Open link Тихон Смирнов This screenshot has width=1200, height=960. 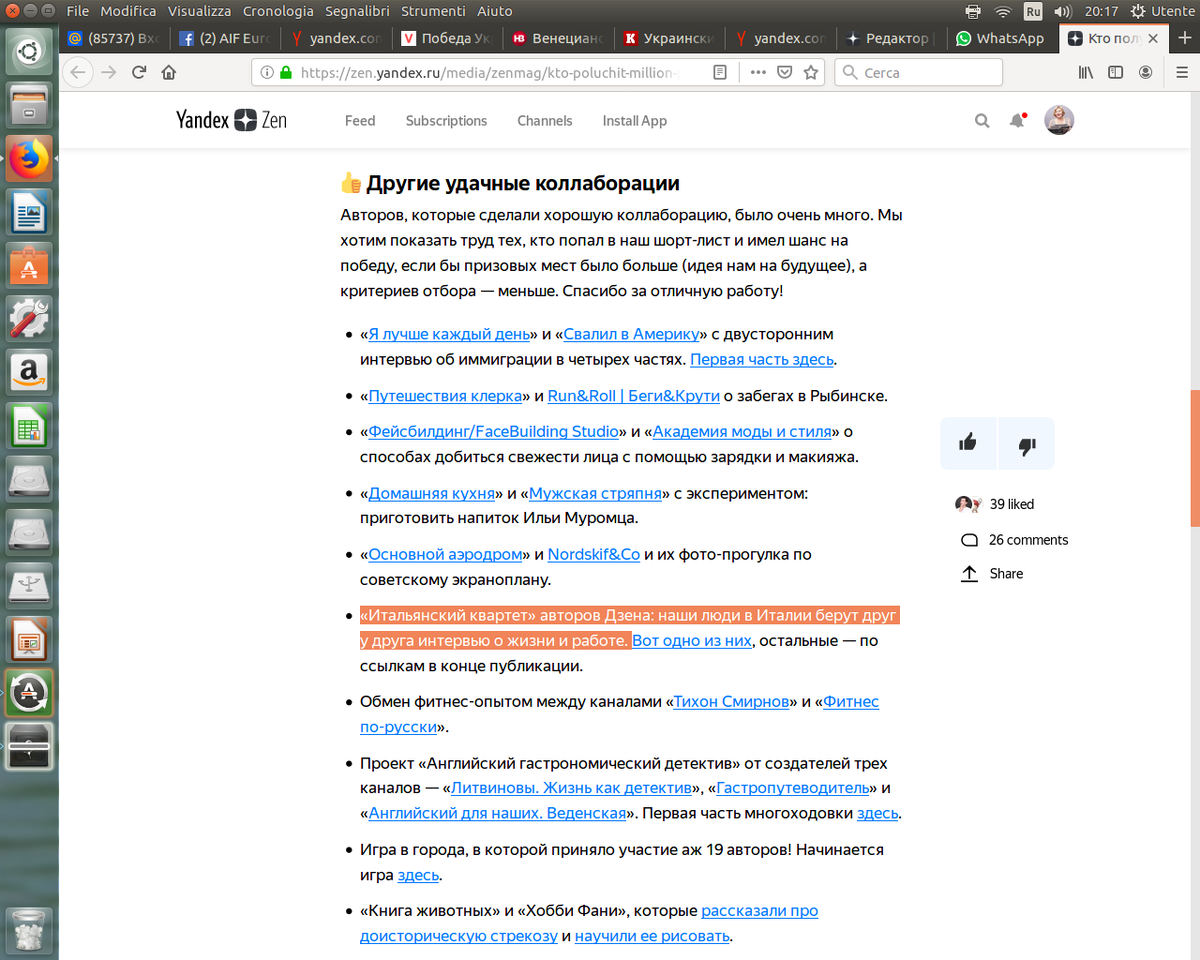coord(731,701)
